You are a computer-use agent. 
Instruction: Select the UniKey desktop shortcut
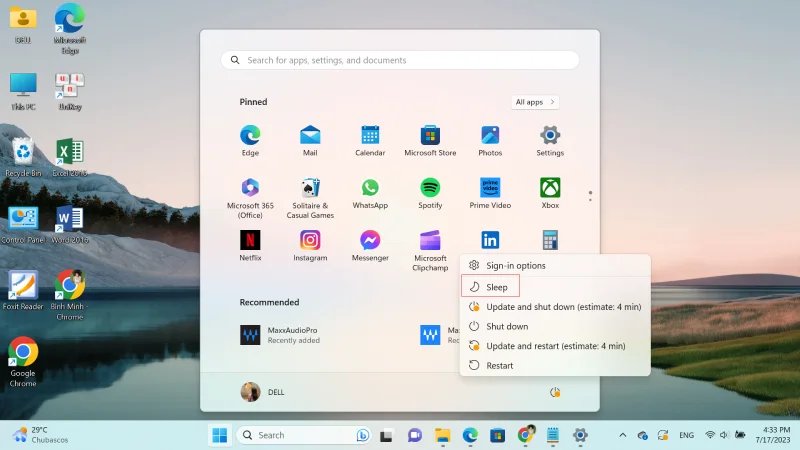click(x=70, y=91)
